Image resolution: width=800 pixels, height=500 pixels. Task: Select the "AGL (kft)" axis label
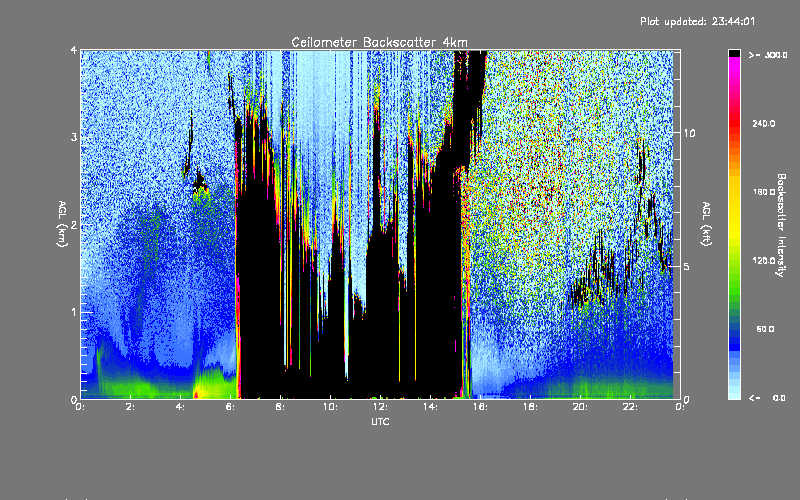[x=706, y=224]
